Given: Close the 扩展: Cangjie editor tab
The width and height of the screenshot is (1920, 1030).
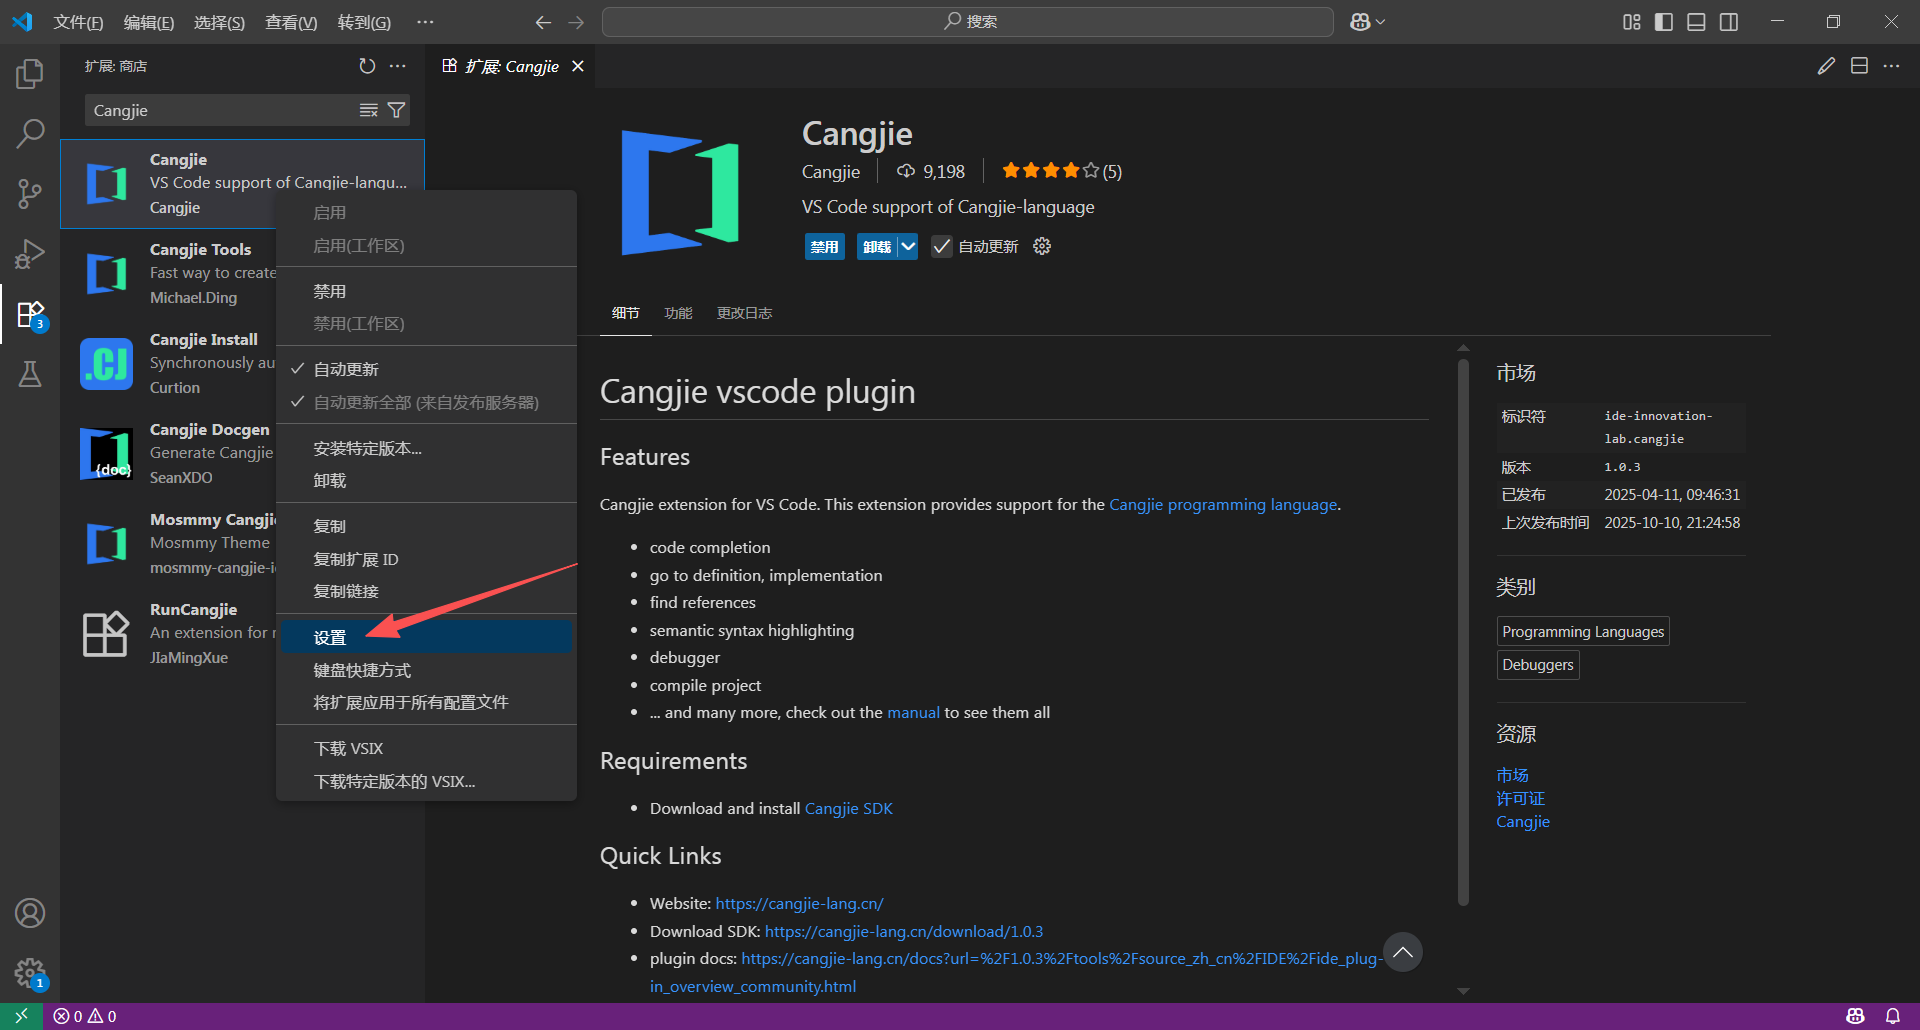Looking at the screenshot, I should point(578,66).
